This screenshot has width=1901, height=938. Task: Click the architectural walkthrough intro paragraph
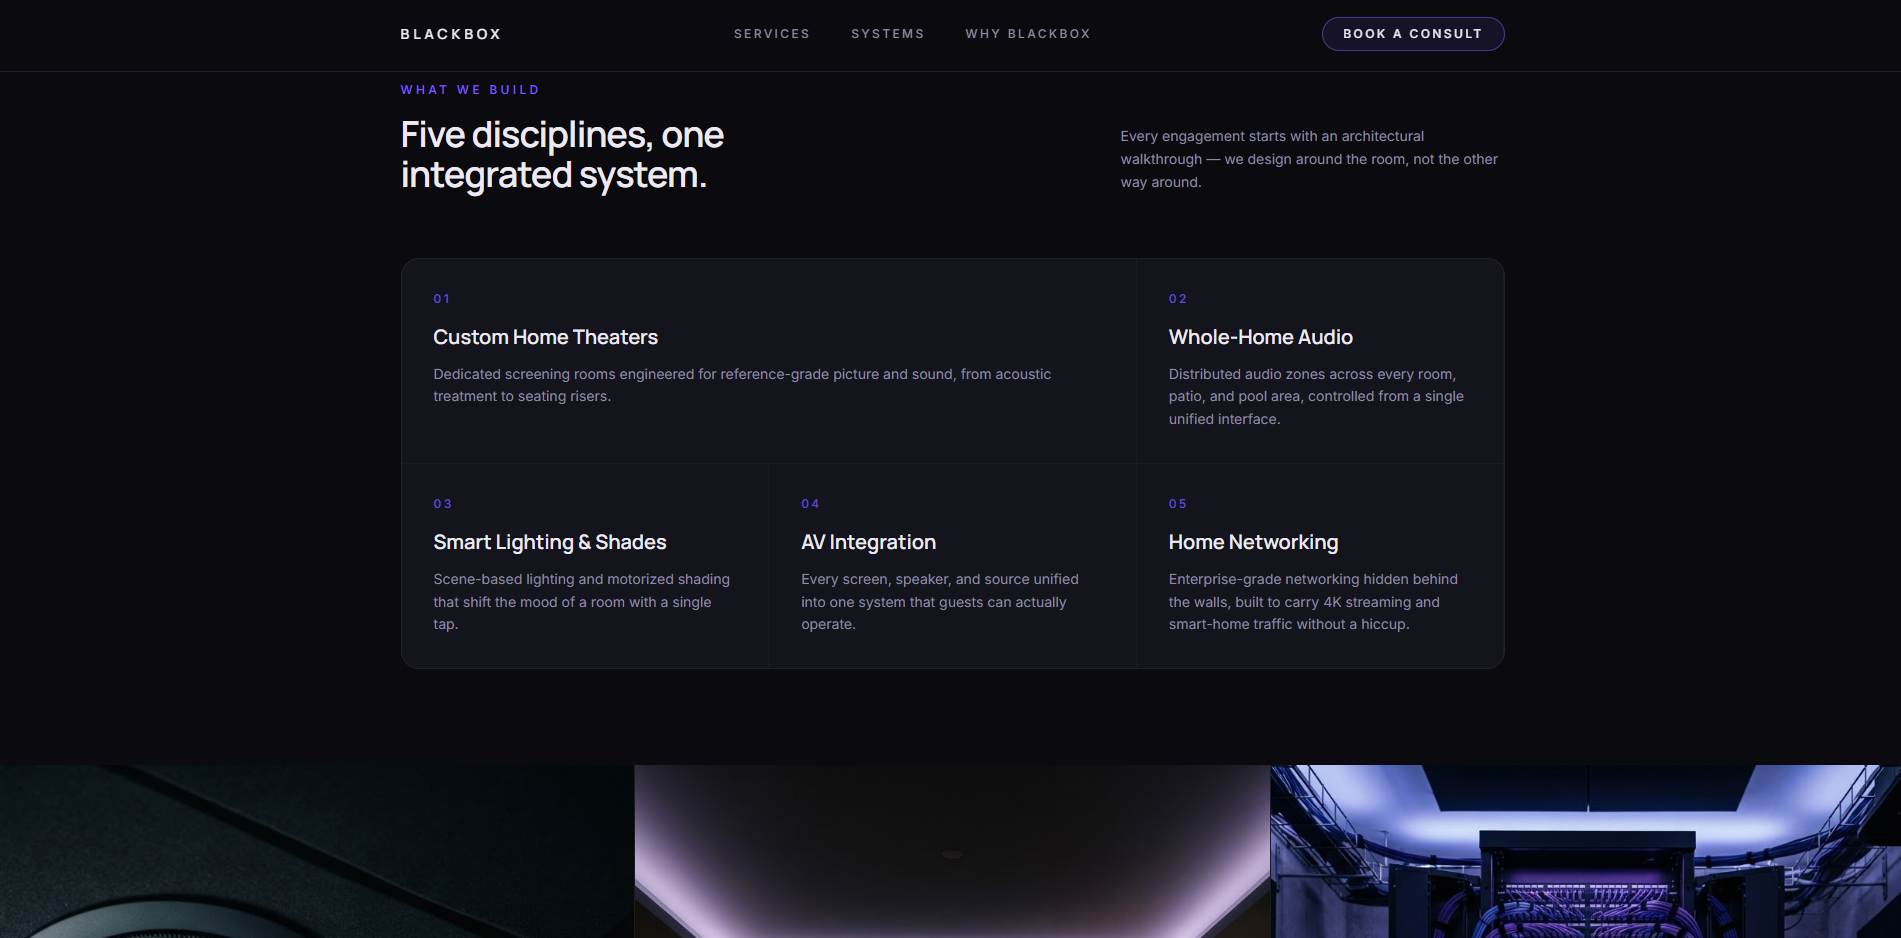[x=1309, y=159]
